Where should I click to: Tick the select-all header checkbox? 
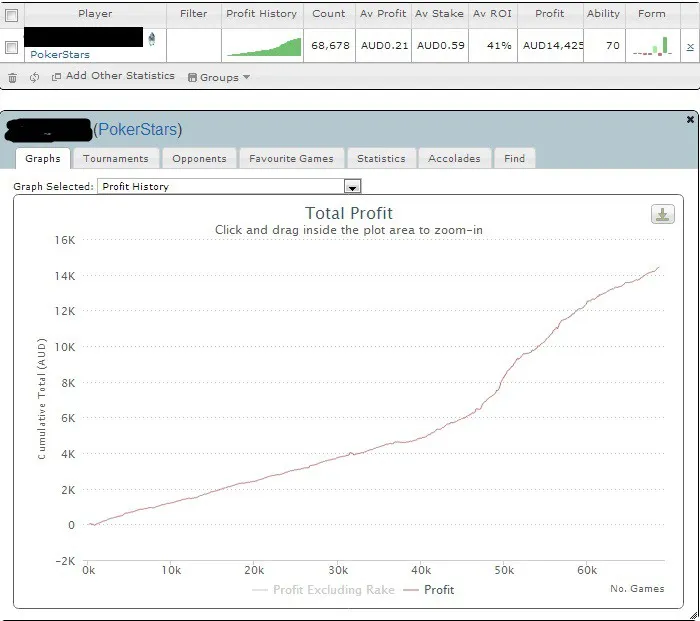click(x=12, y=15)
